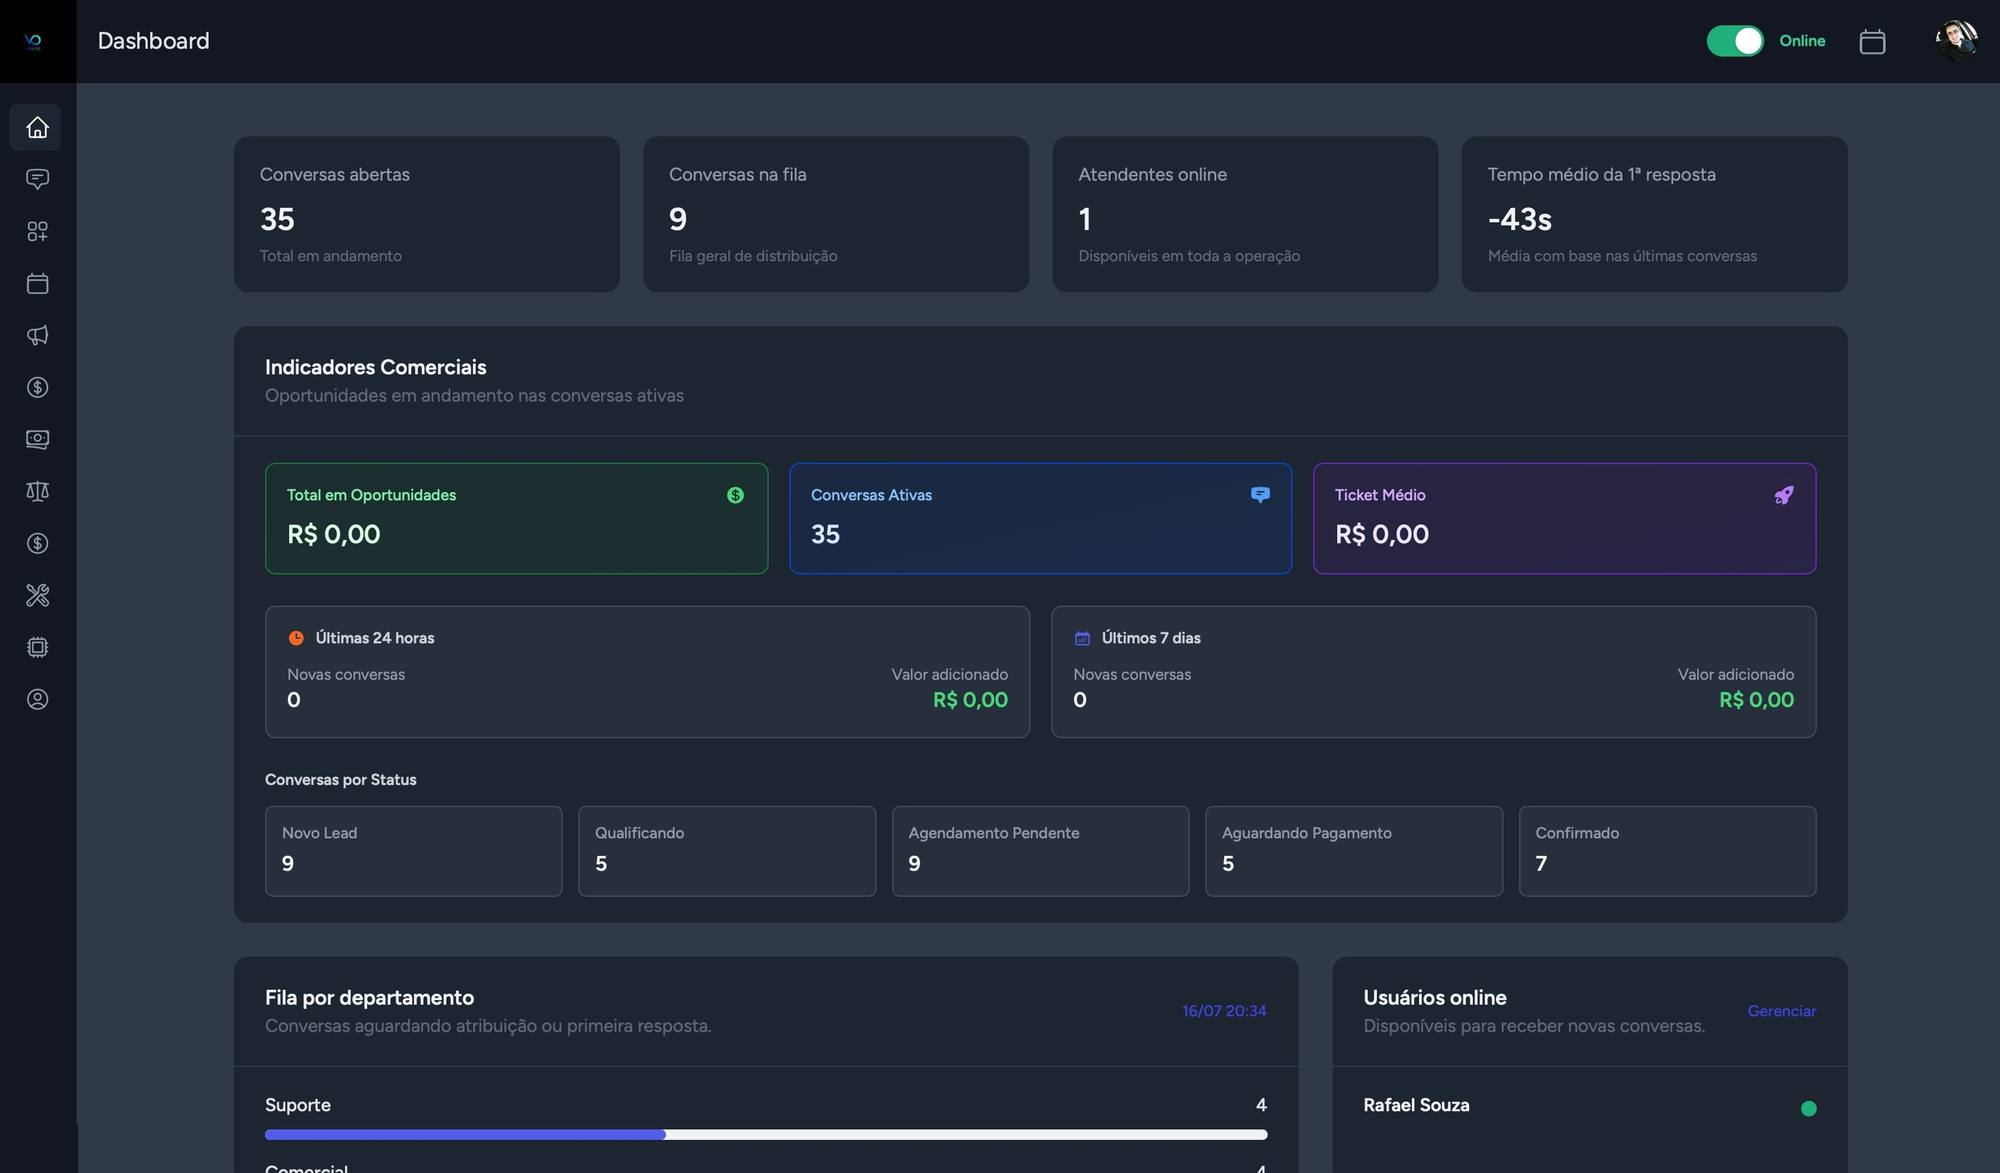2000x1173 pixels.
Task: Click the -43s response time value
Action: (1519, 219)
